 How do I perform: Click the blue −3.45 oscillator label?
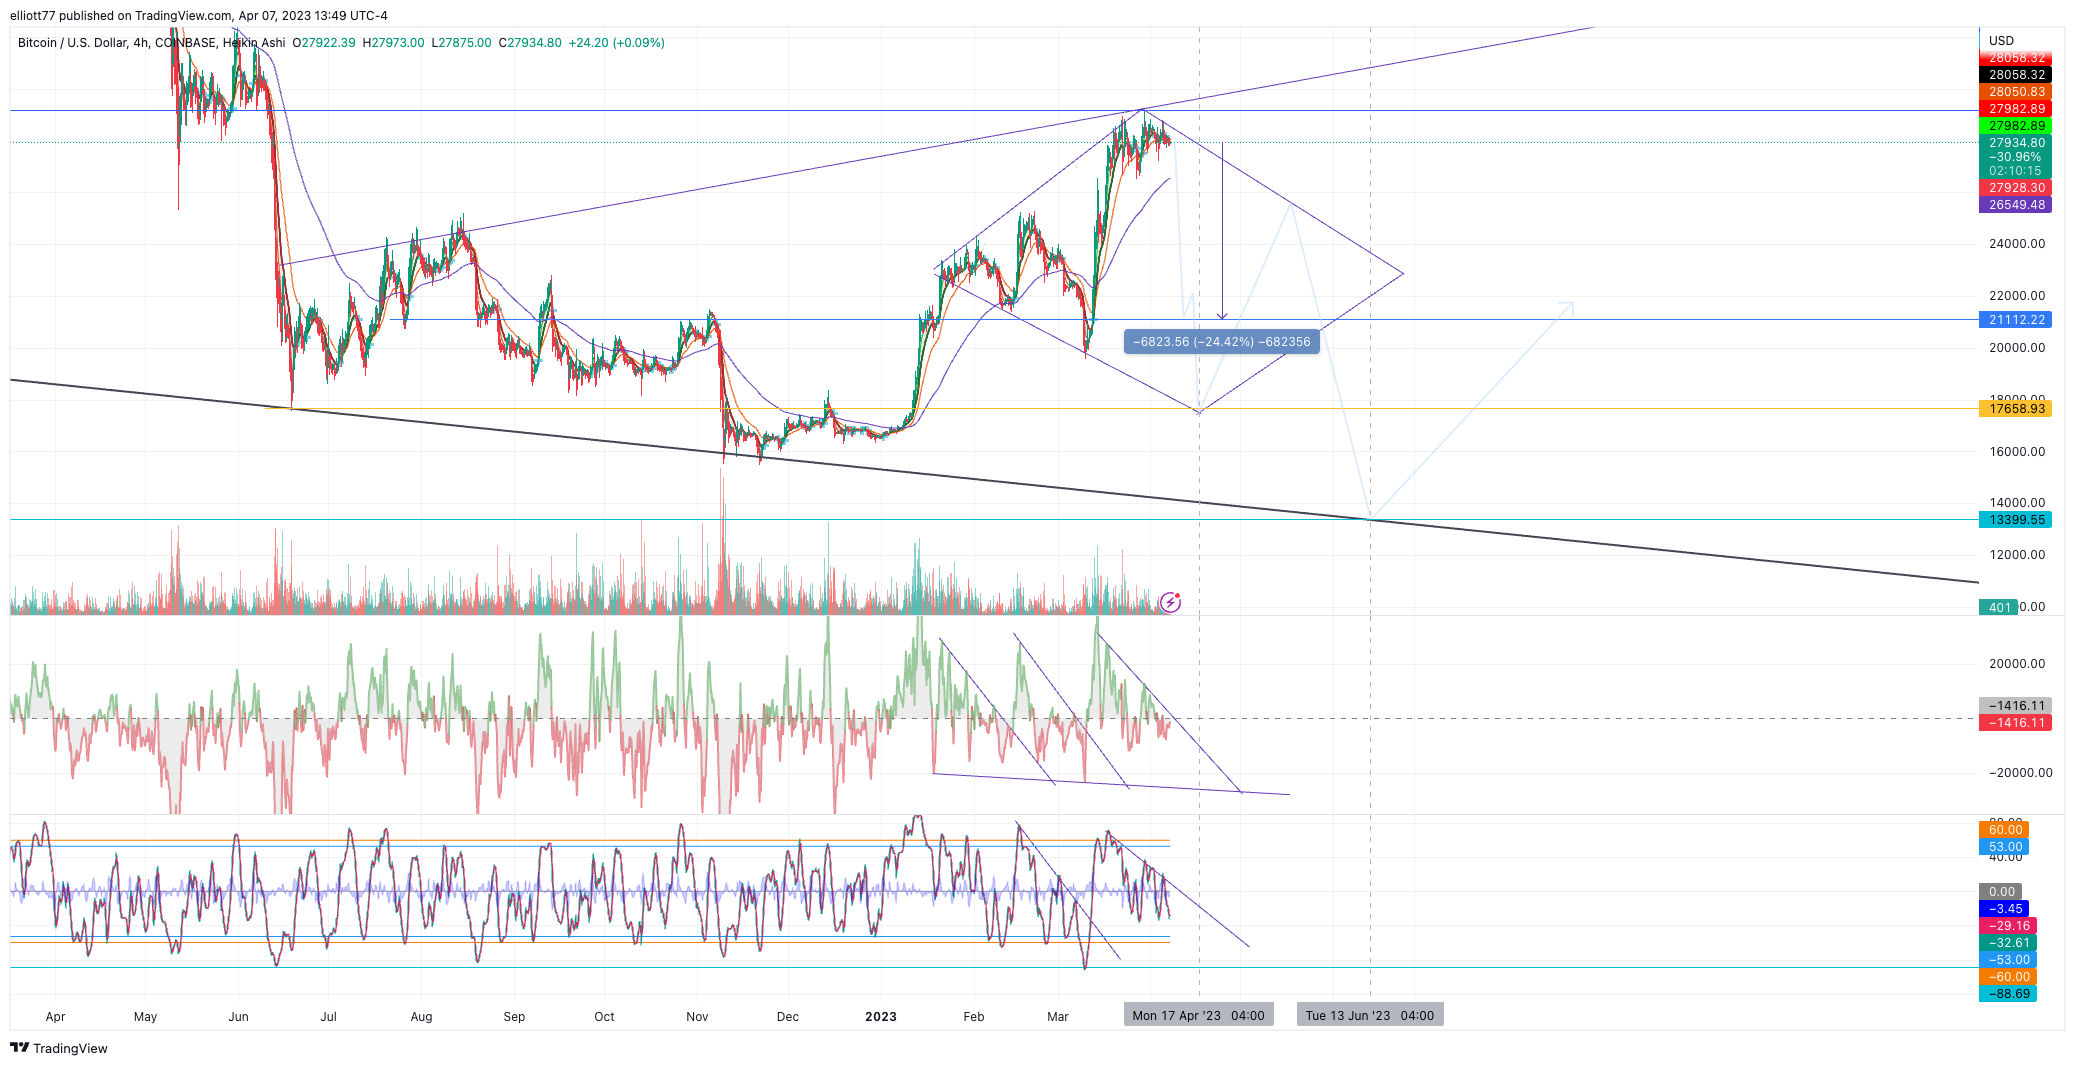2004,909
